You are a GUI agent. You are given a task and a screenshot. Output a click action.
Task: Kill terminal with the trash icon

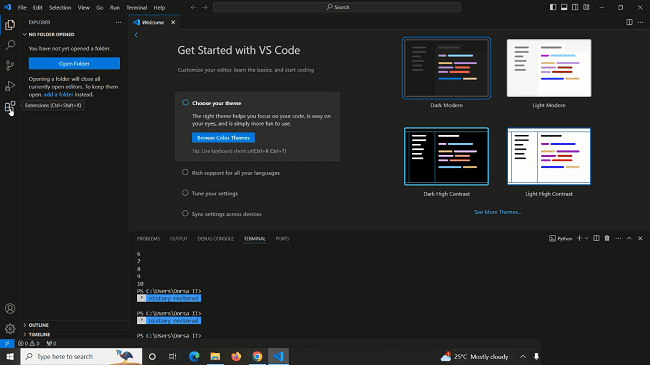pyautogui.click(x=607, y=238)
